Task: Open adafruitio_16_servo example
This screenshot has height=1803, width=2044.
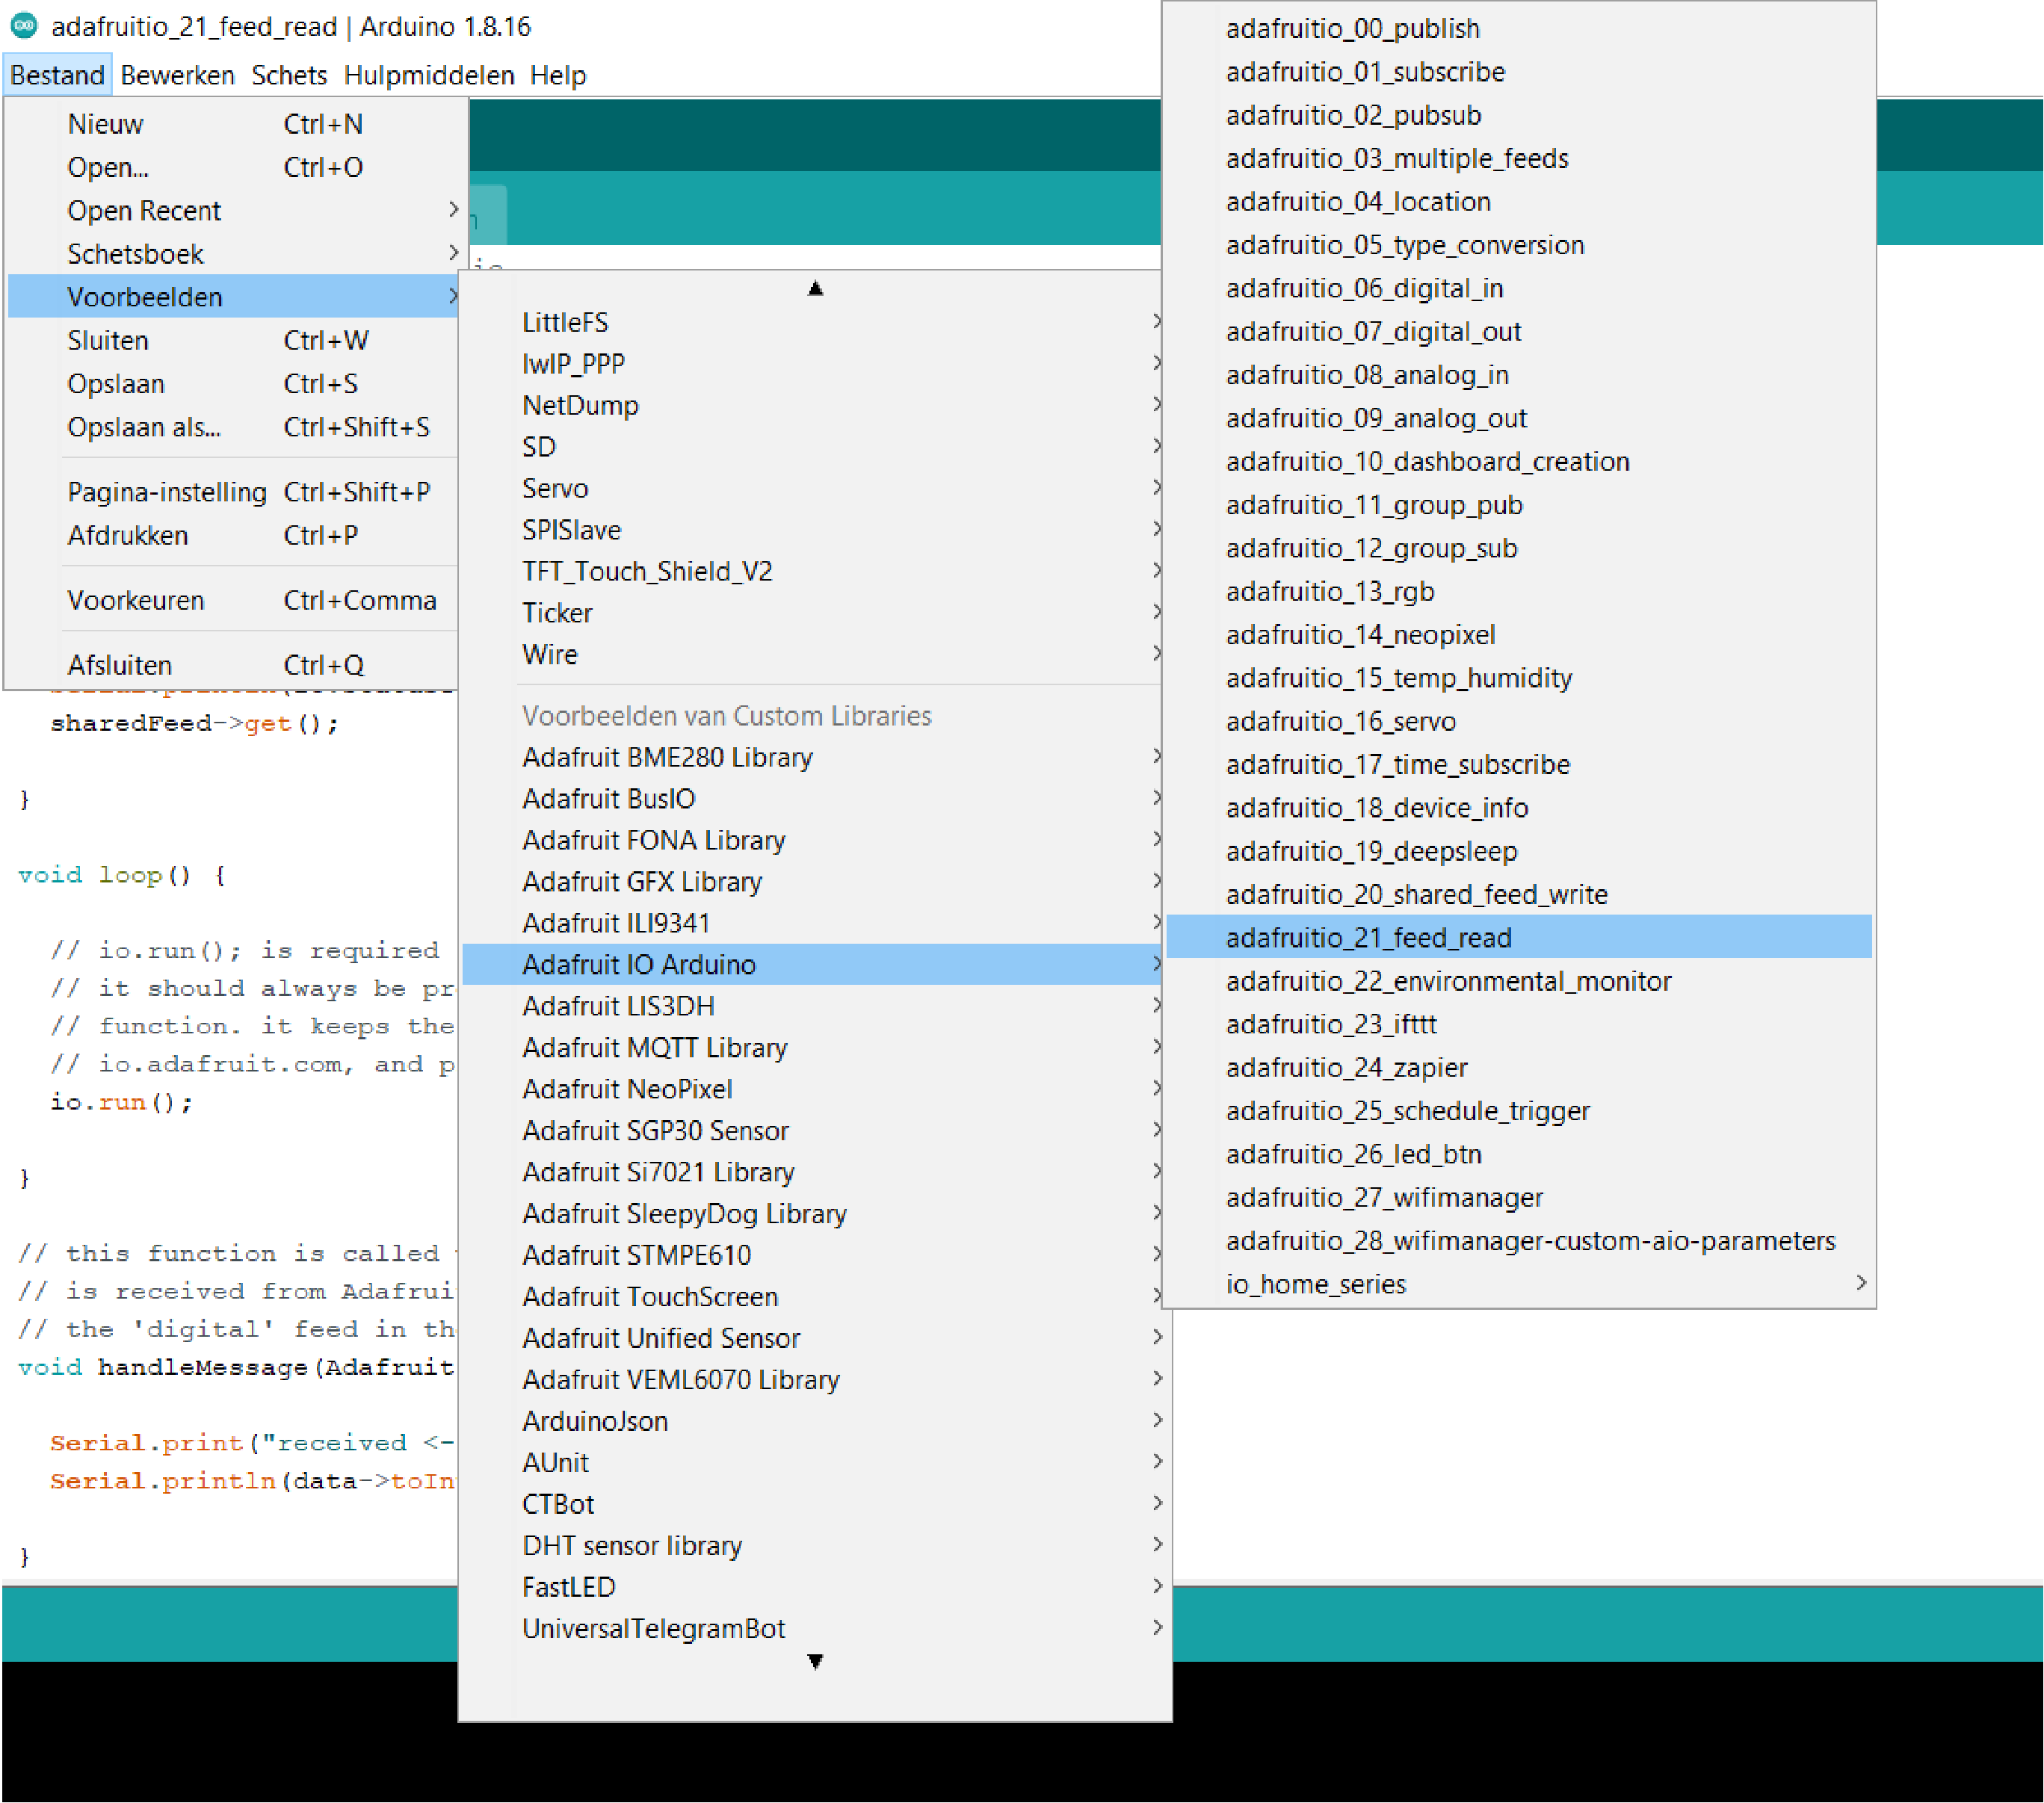Action: [1519, 721]
